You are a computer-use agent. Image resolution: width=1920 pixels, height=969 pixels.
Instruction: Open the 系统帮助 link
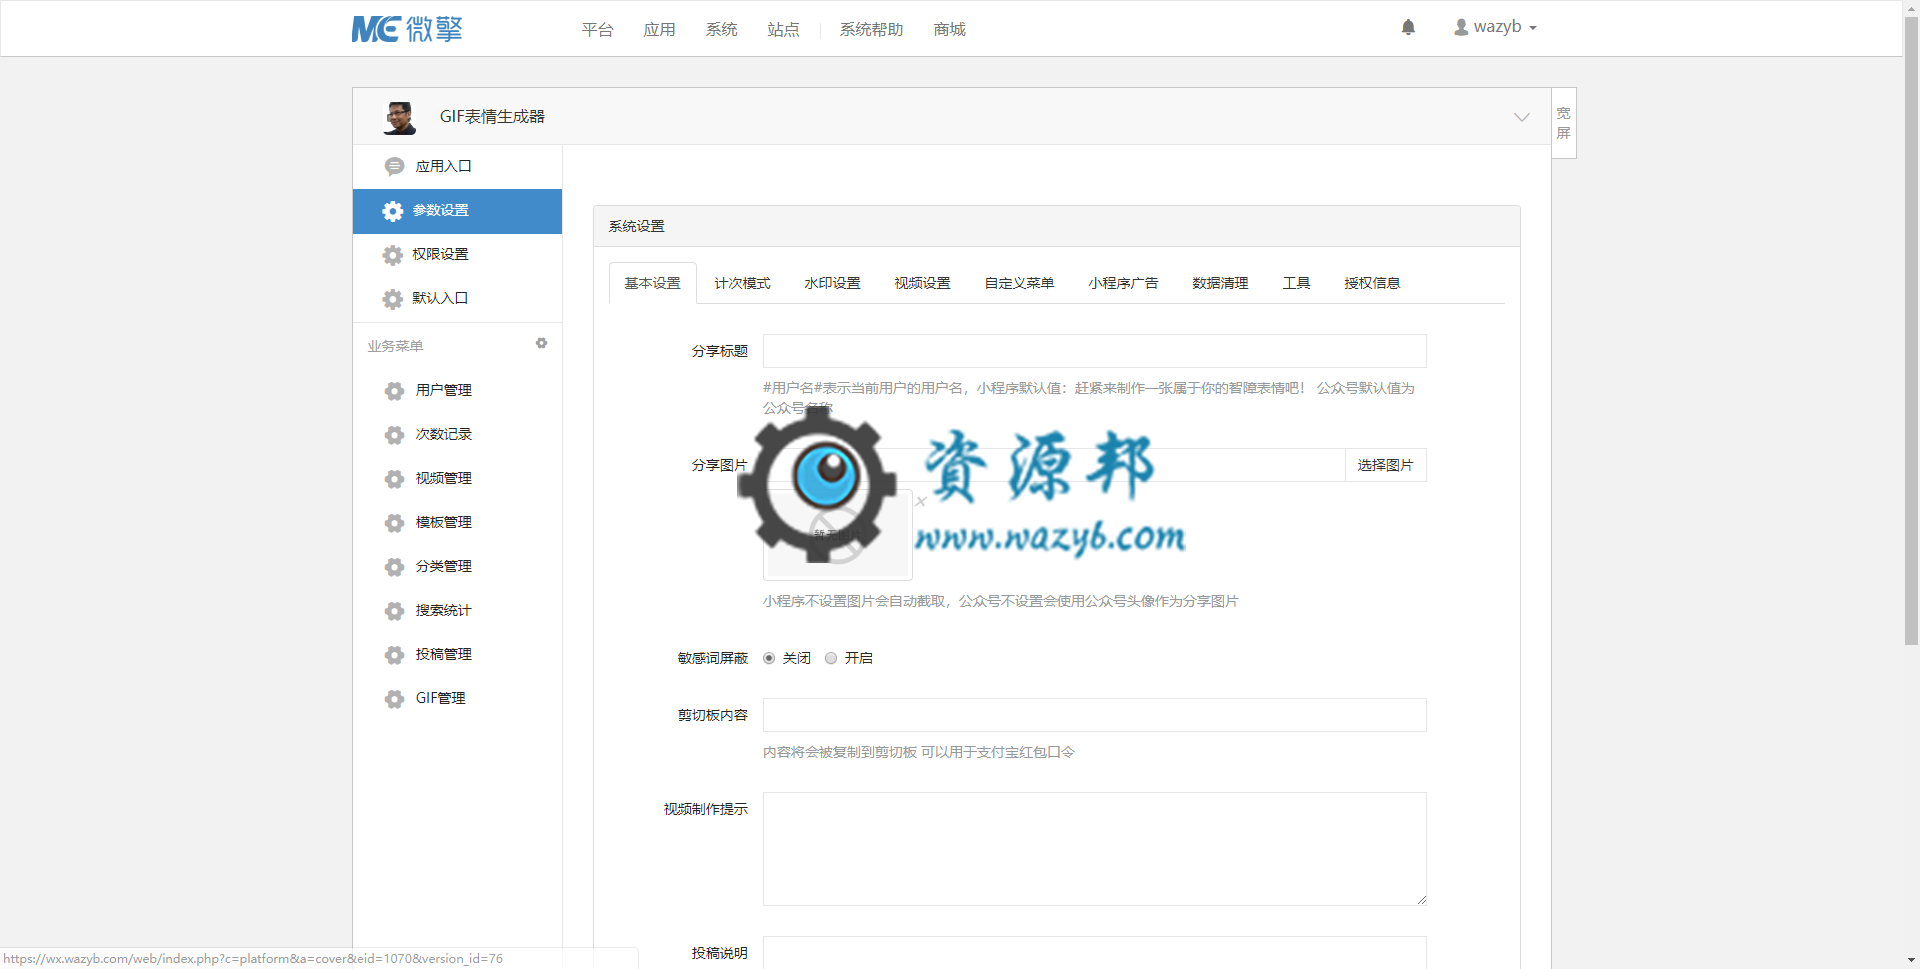click(871, 30)
